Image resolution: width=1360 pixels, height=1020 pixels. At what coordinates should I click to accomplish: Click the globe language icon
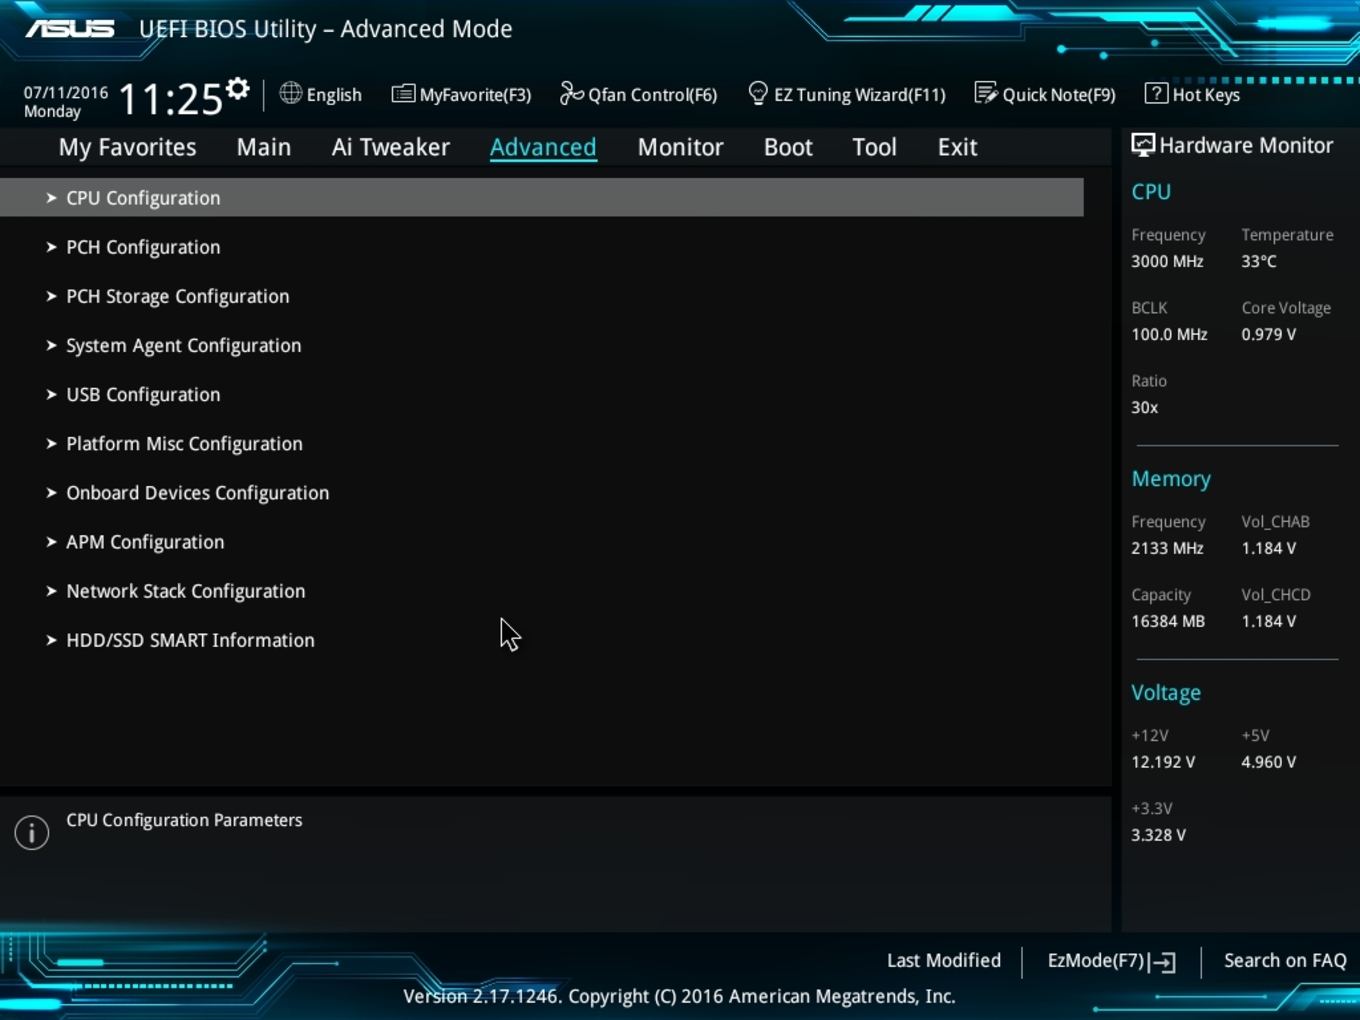point(291,93)
